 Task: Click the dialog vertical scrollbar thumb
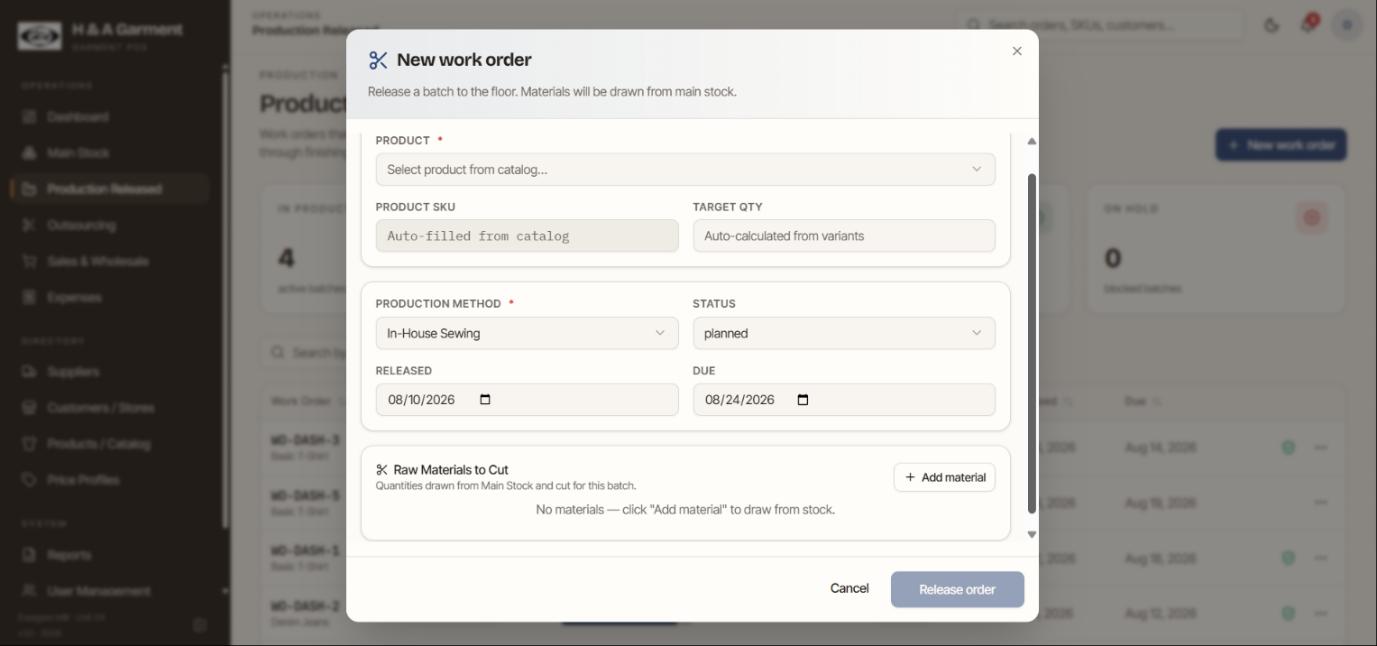click(x=1032, y=343)
